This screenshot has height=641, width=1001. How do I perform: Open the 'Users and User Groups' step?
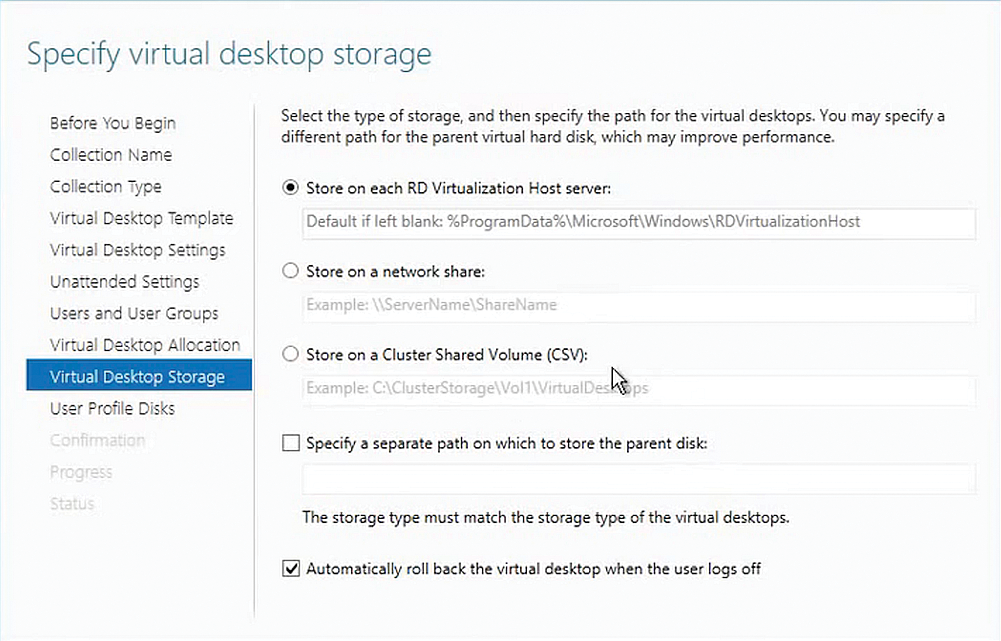click(x=131, y=313)
